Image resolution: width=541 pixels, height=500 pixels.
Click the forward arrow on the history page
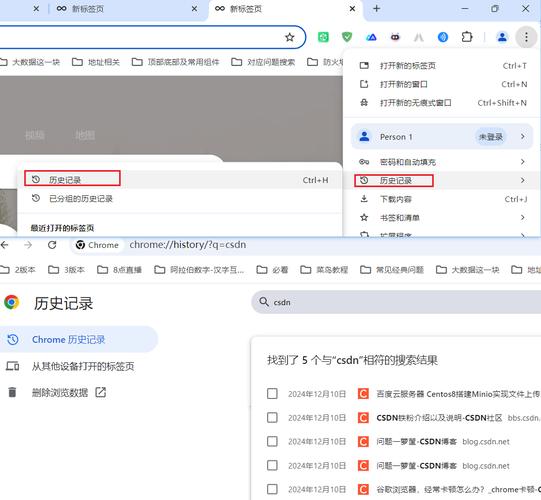tap(28, 245)
